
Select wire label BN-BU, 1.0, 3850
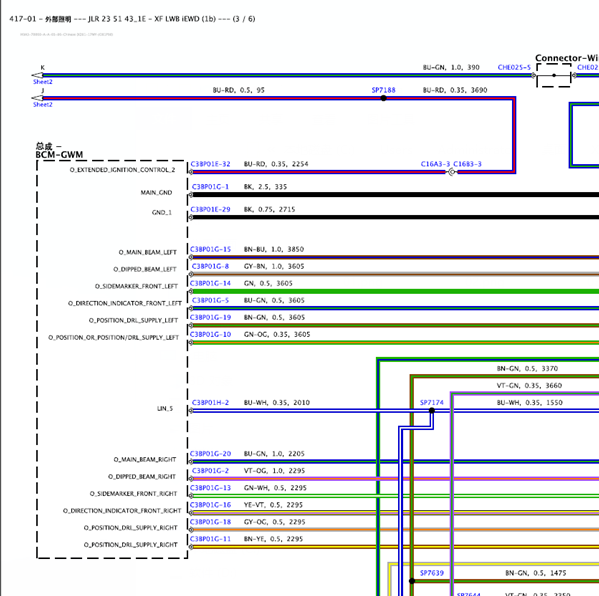(x=274, y=249)
